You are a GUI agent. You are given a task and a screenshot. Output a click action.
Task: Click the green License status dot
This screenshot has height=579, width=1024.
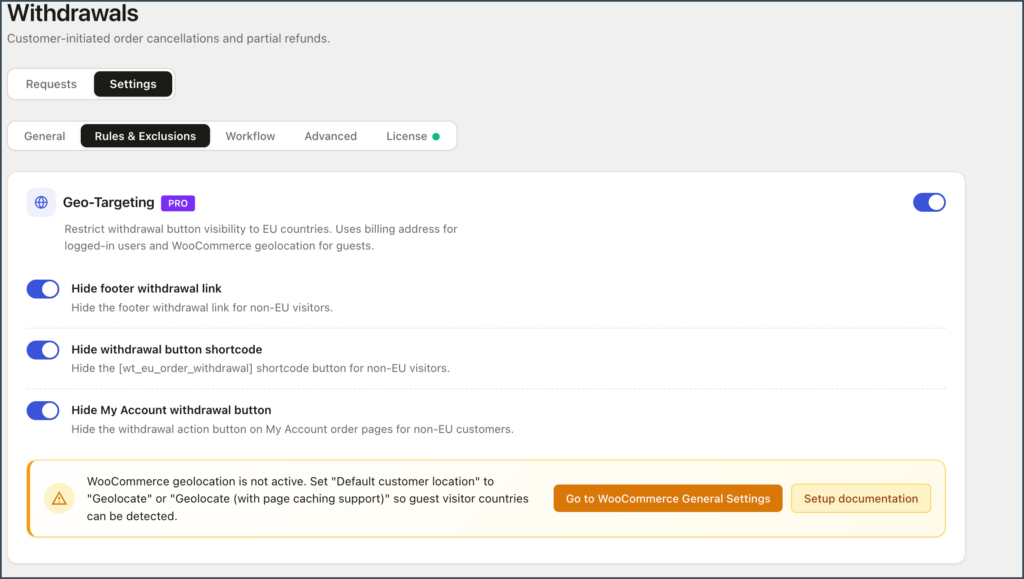click(x=436, y=136)
